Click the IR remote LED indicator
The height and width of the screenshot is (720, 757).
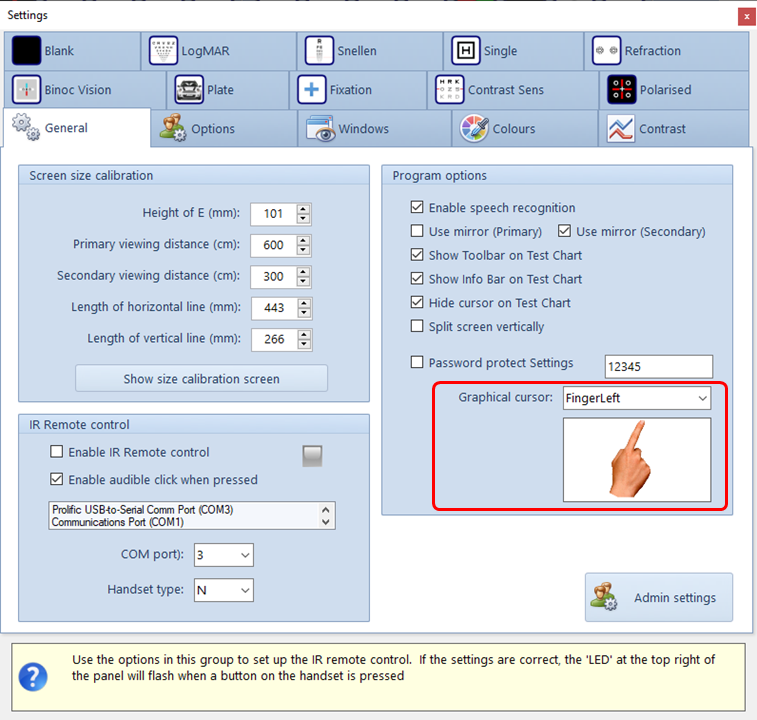(313, 456)
